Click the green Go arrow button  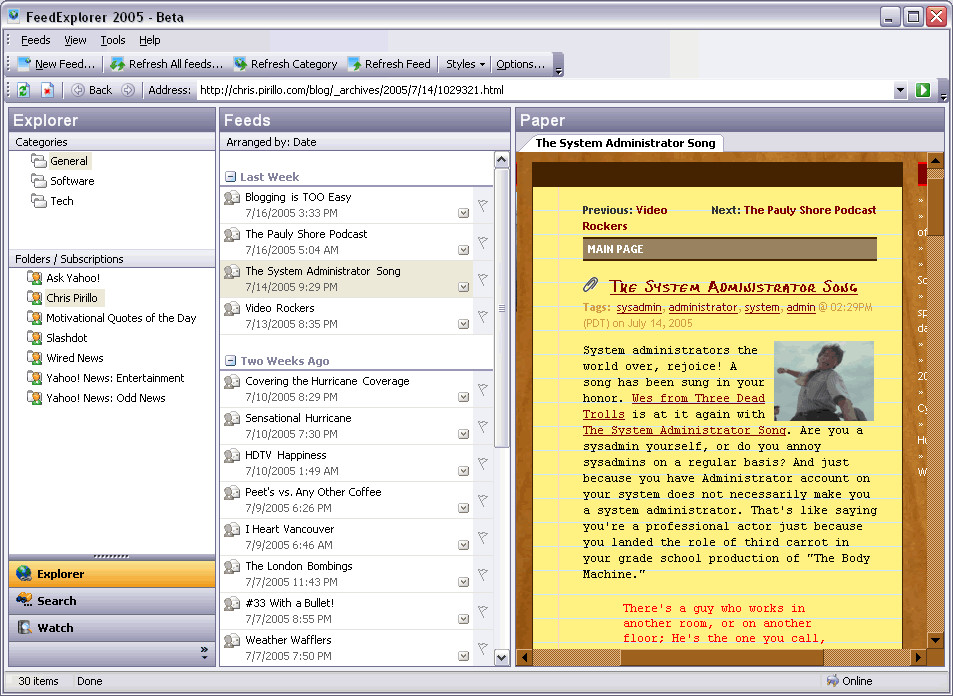pos(923,90)
